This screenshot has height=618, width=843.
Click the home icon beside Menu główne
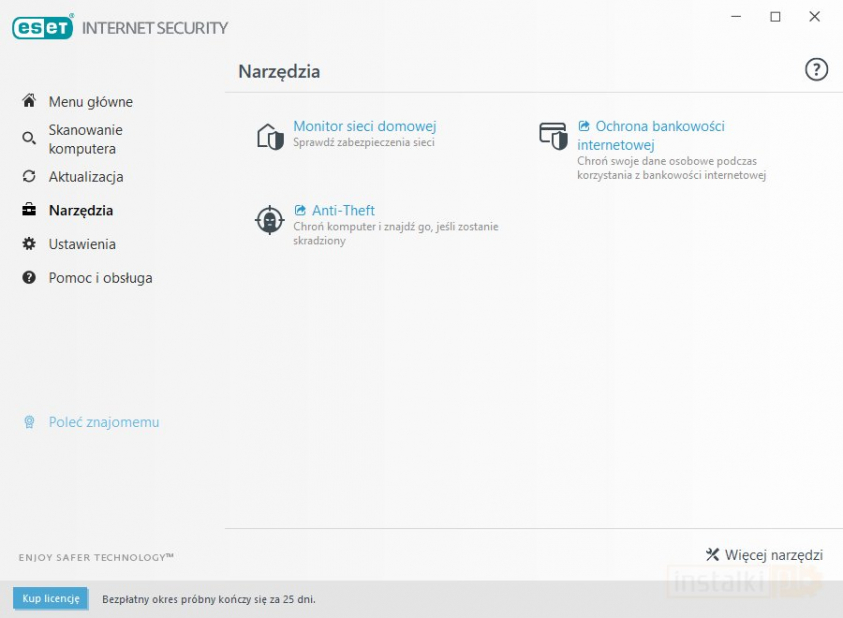[x=29, y=101]
